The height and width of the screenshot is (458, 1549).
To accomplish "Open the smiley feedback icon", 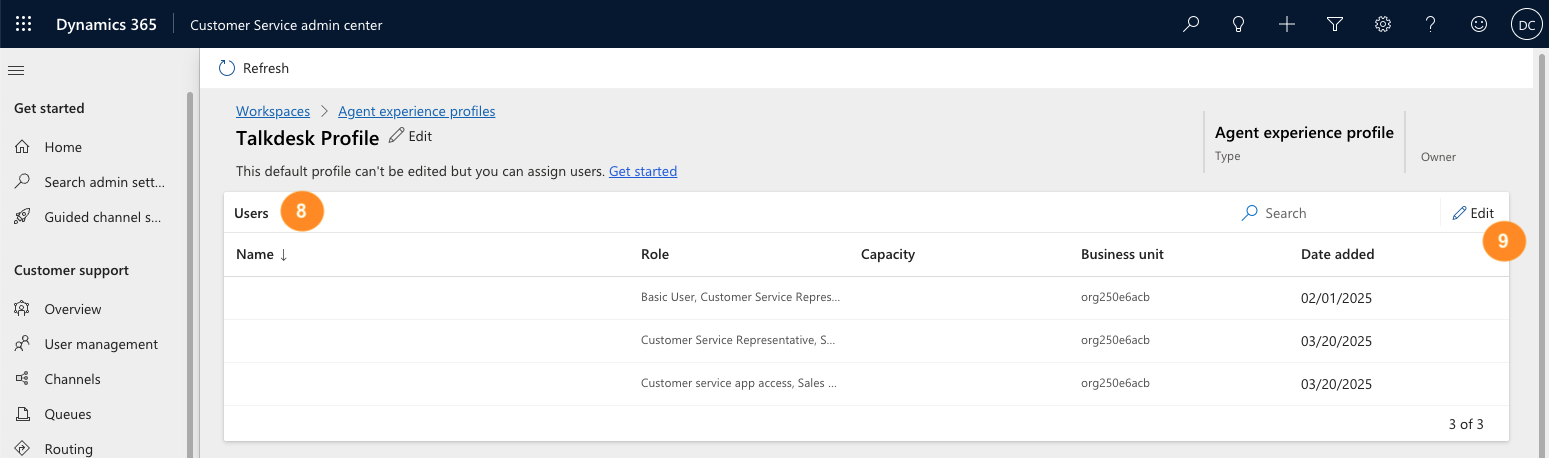I will (x=1478, y=25).
